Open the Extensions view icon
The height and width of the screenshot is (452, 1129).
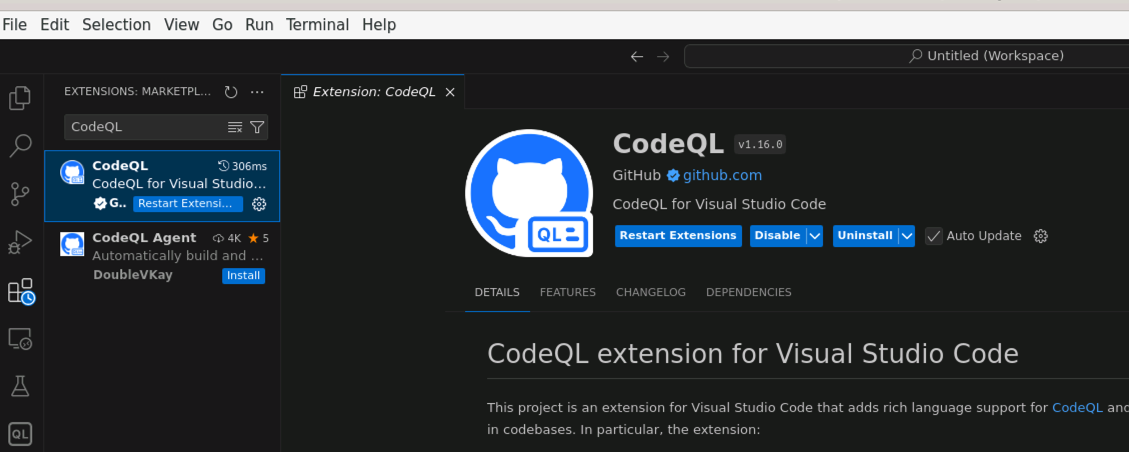tap(20, 291)
